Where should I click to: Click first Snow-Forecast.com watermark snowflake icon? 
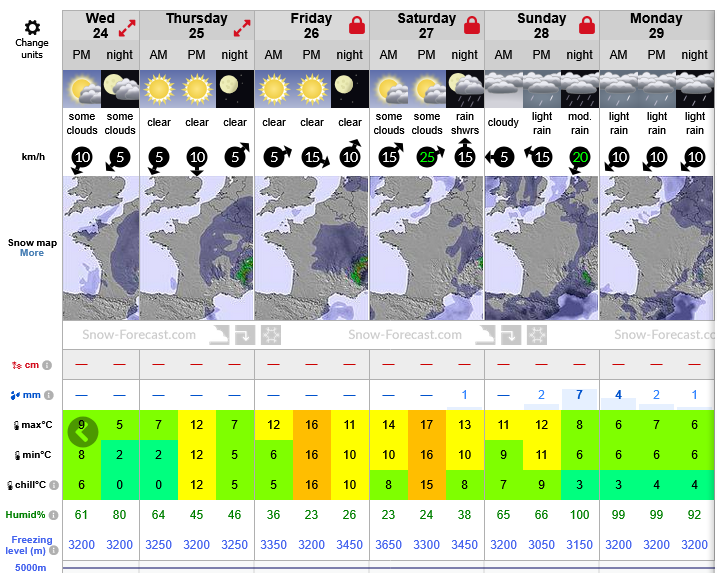[271, 335]
